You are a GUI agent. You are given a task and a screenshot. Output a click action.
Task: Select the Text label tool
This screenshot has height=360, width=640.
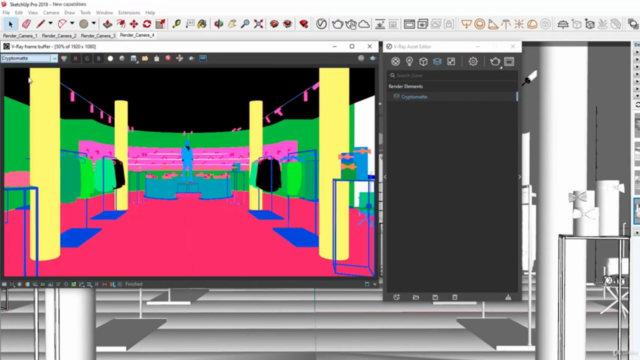click(x=190, y=24)
